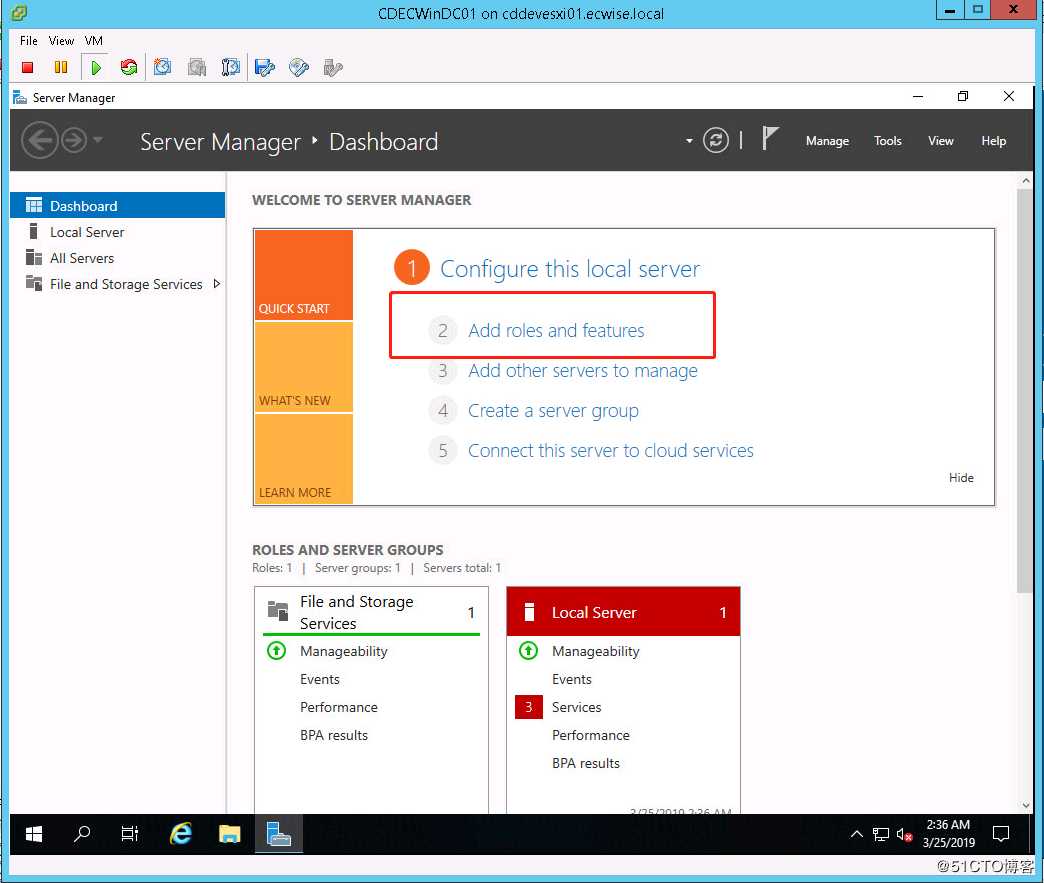Take a VM snapshot via clock icon
The height and width of the screenshot is (883, 1044).
click(x=162, y=67)
